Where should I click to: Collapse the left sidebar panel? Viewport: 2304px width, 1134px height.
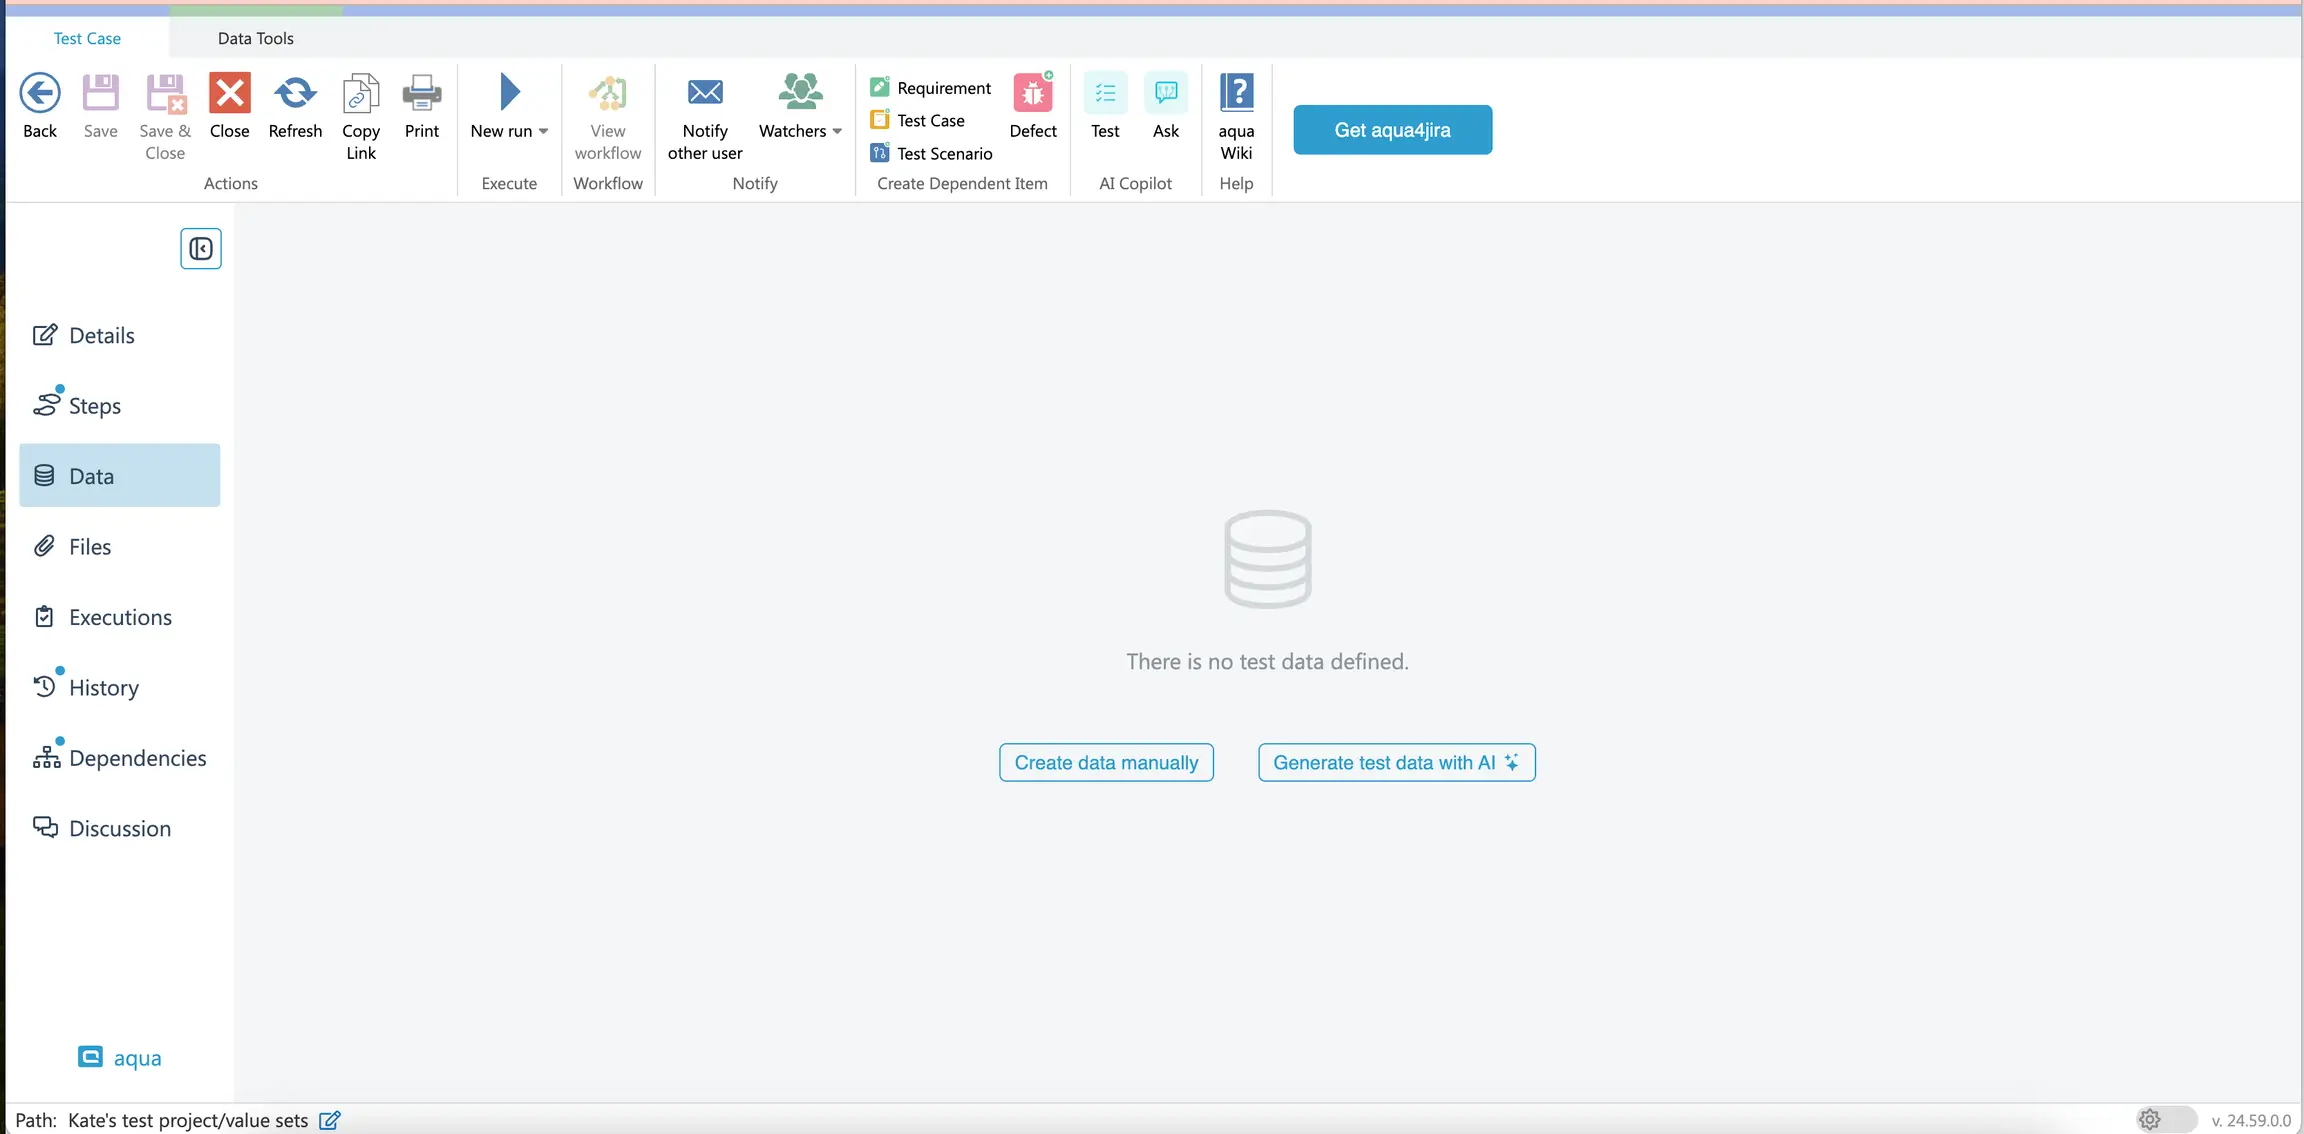pos(200,248)
